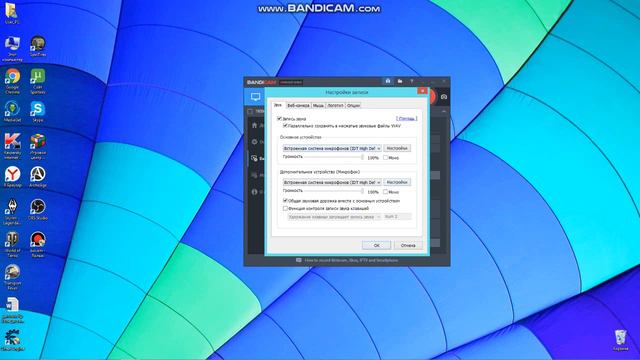
Task: Open settings for the primary sound device
Action: click(x=397, y=148)
